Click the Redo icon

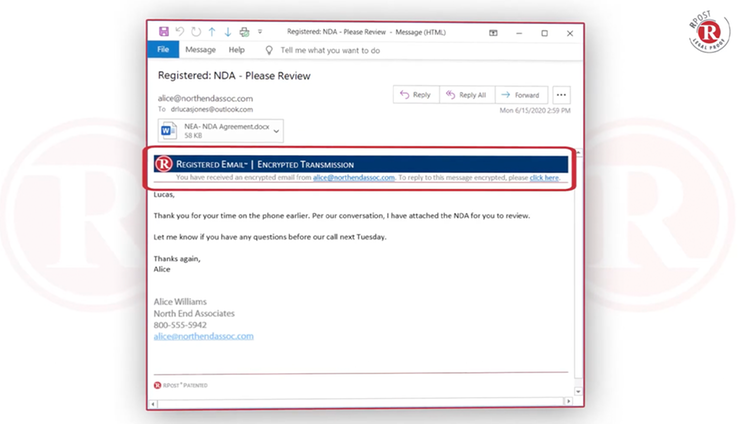click(196, 32)
